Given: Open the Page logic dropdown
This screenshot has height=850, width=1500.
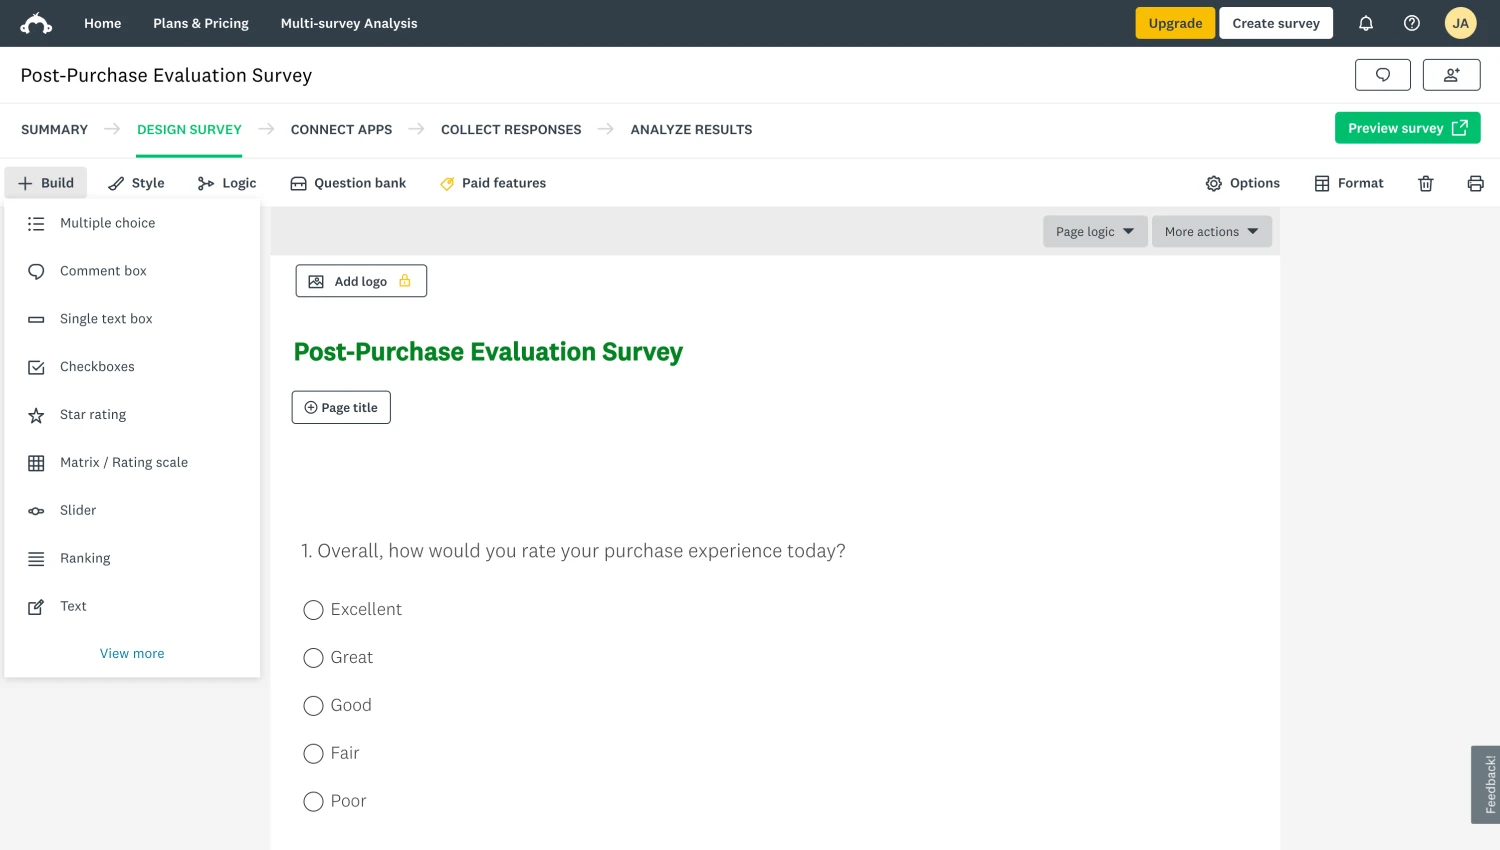Looking at the screenshot, I should (x=1094, y=231).
